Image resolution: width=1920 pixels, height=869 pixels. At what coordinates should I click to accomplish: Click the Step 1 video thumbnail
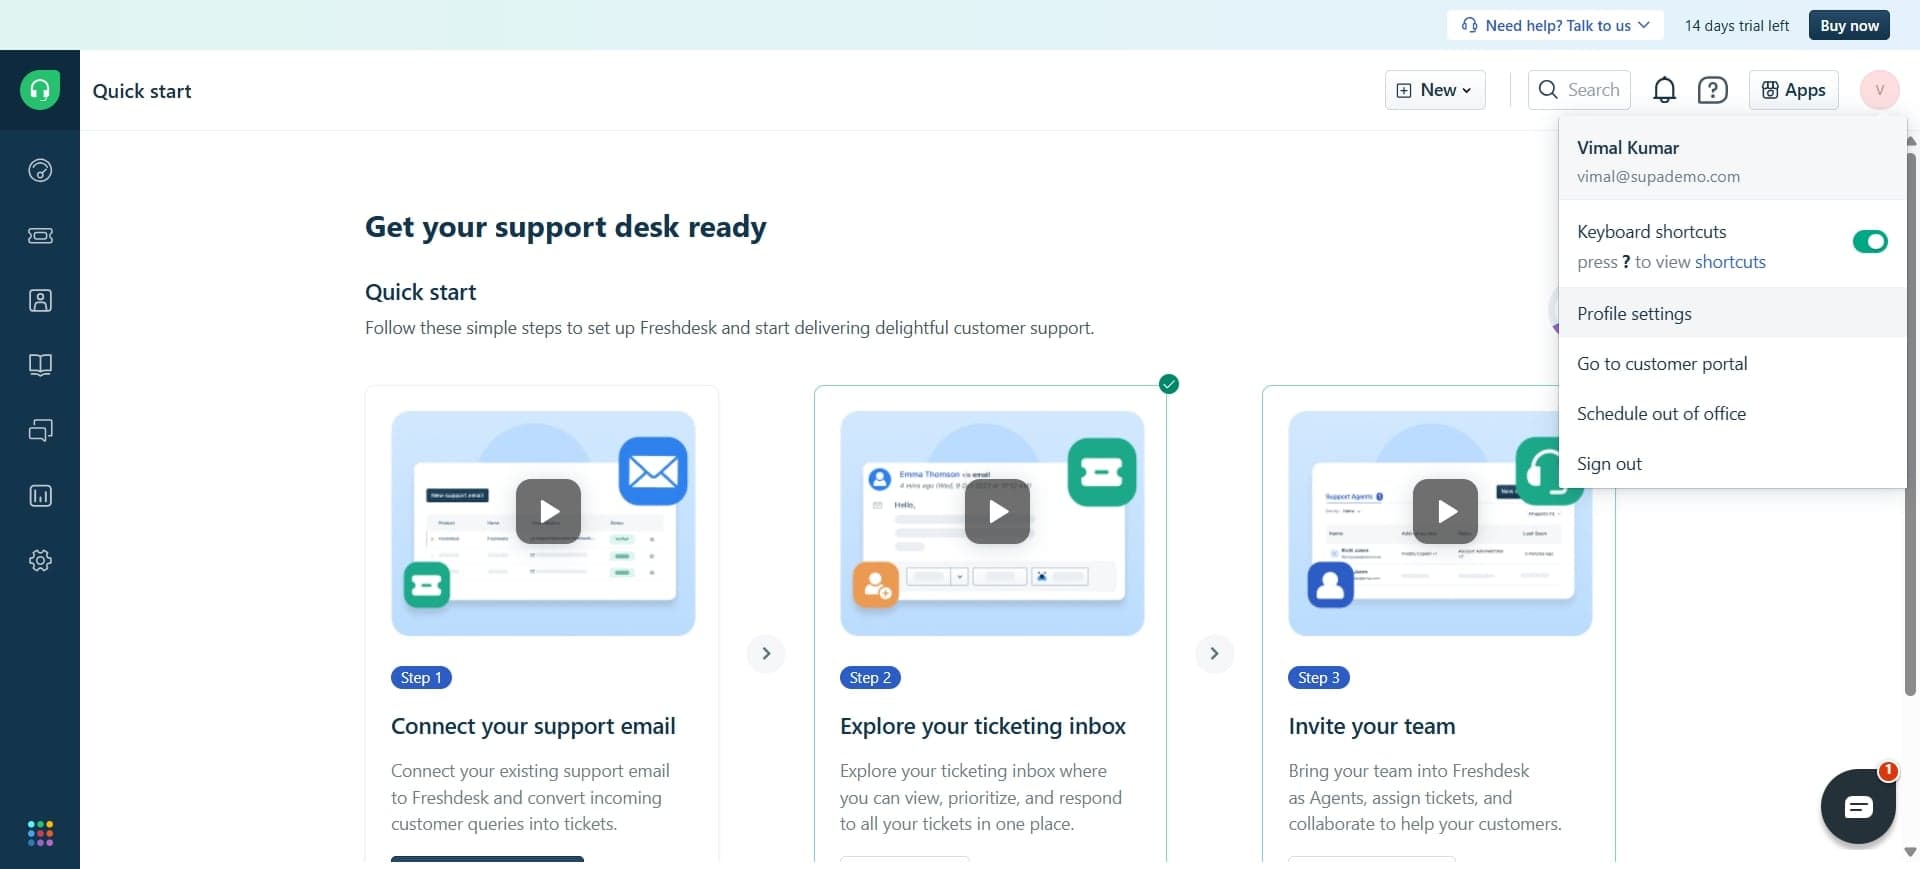click(x=543, y=523)
